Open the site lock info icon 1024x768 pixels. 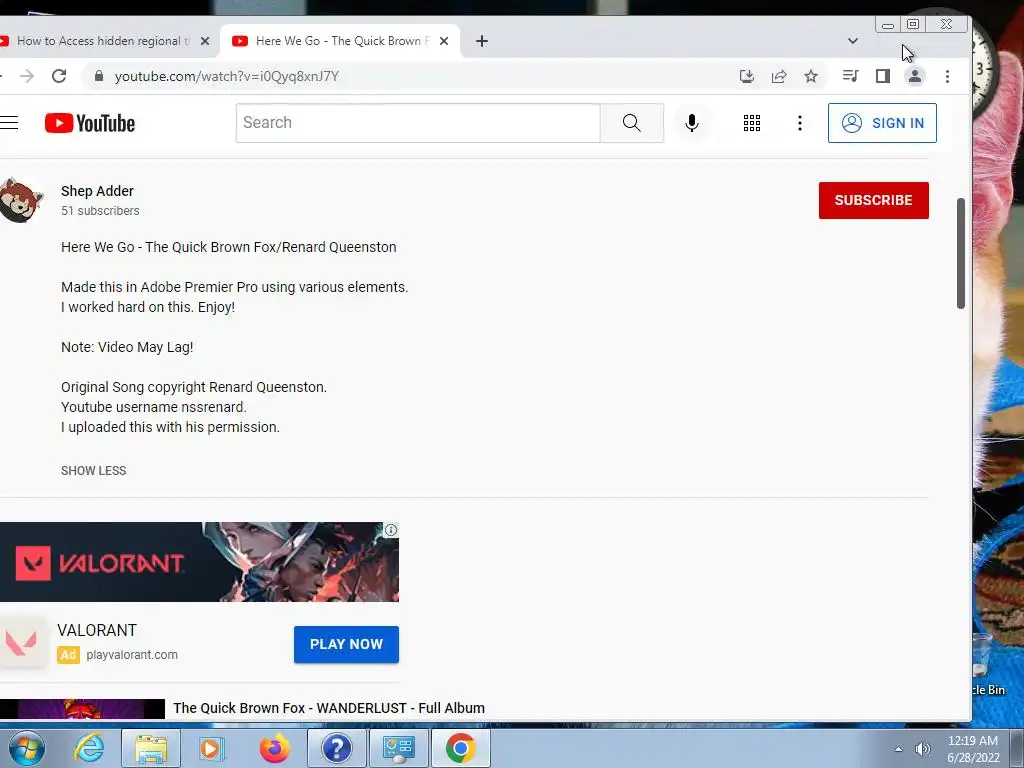pos(99,76)
